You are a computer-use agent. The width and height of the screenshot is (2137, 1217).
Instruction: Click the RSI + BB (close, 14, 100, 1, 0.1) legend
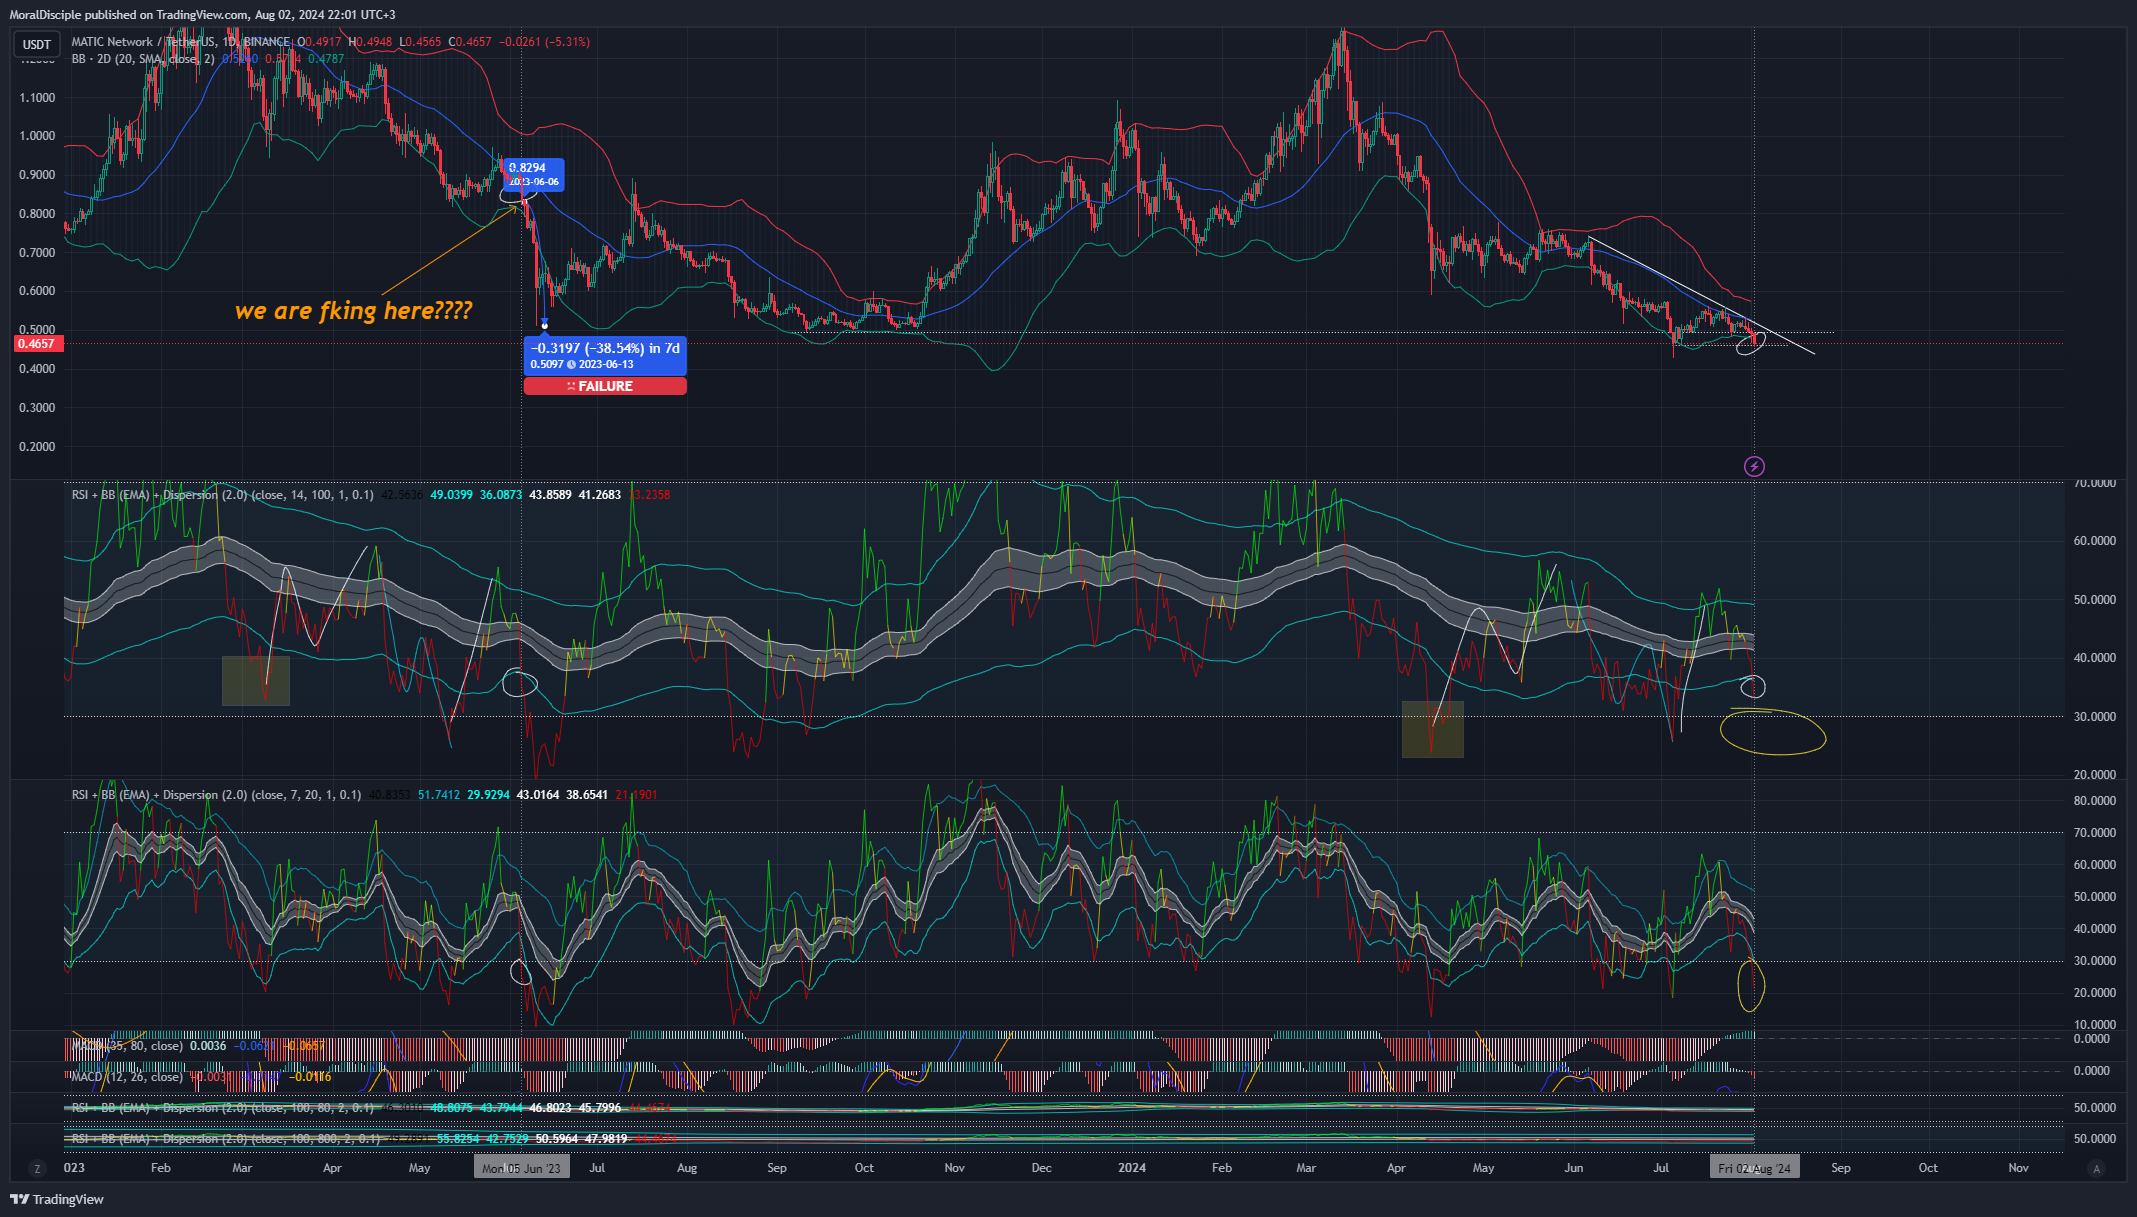(223, 495)
